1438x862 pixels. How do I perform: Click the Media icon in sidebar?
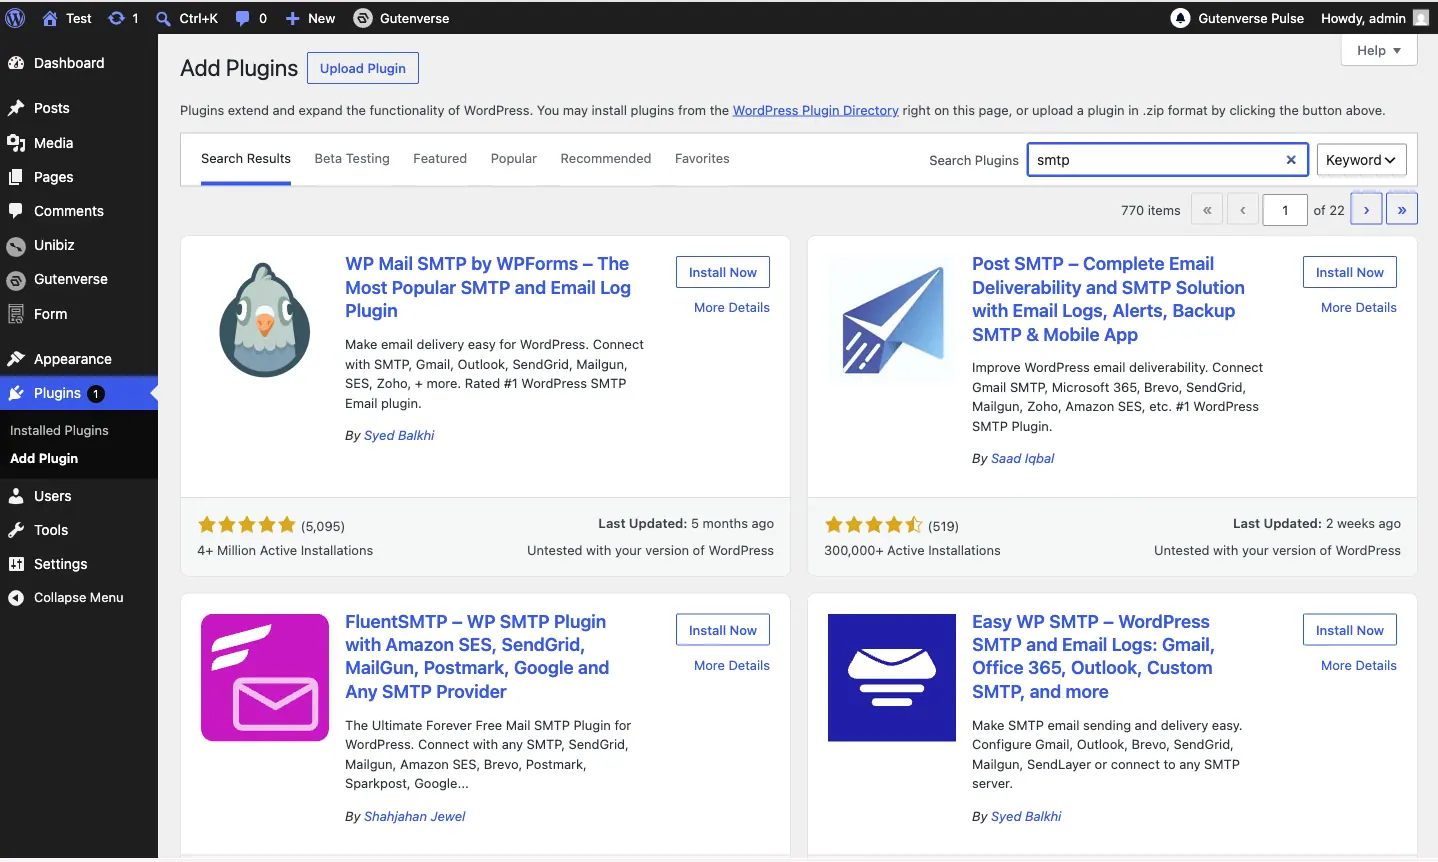coord(16,143)
